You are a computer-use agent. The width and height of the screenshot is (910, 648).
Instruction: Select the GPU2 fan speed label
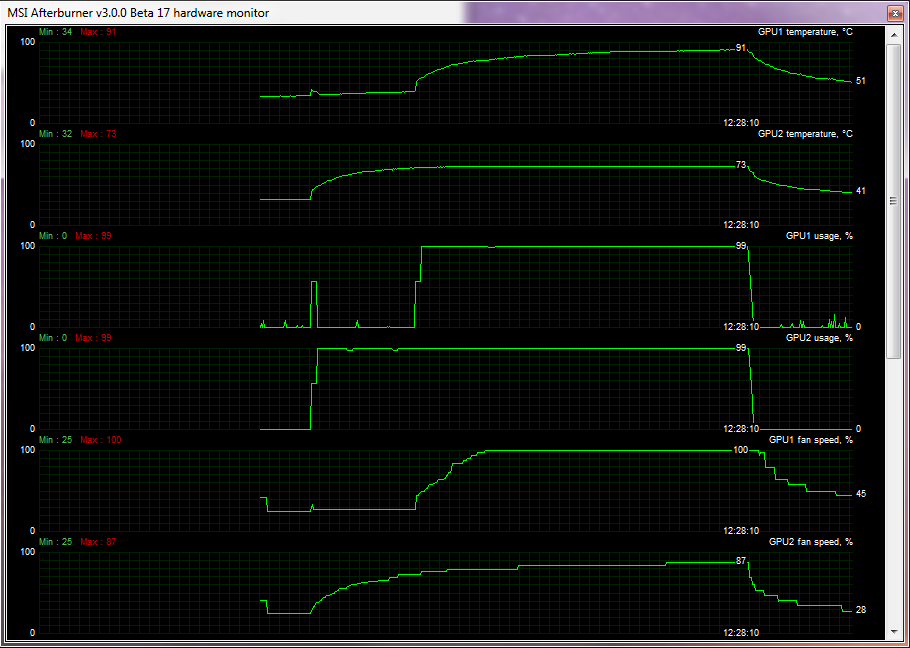coord(810,542)
